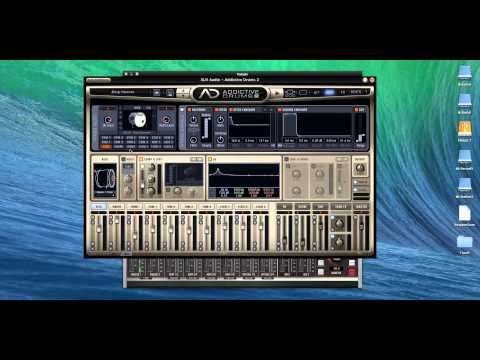Switch to the Kit page tab
This screenshot has width=480, height=360.
tap(317, 92)
